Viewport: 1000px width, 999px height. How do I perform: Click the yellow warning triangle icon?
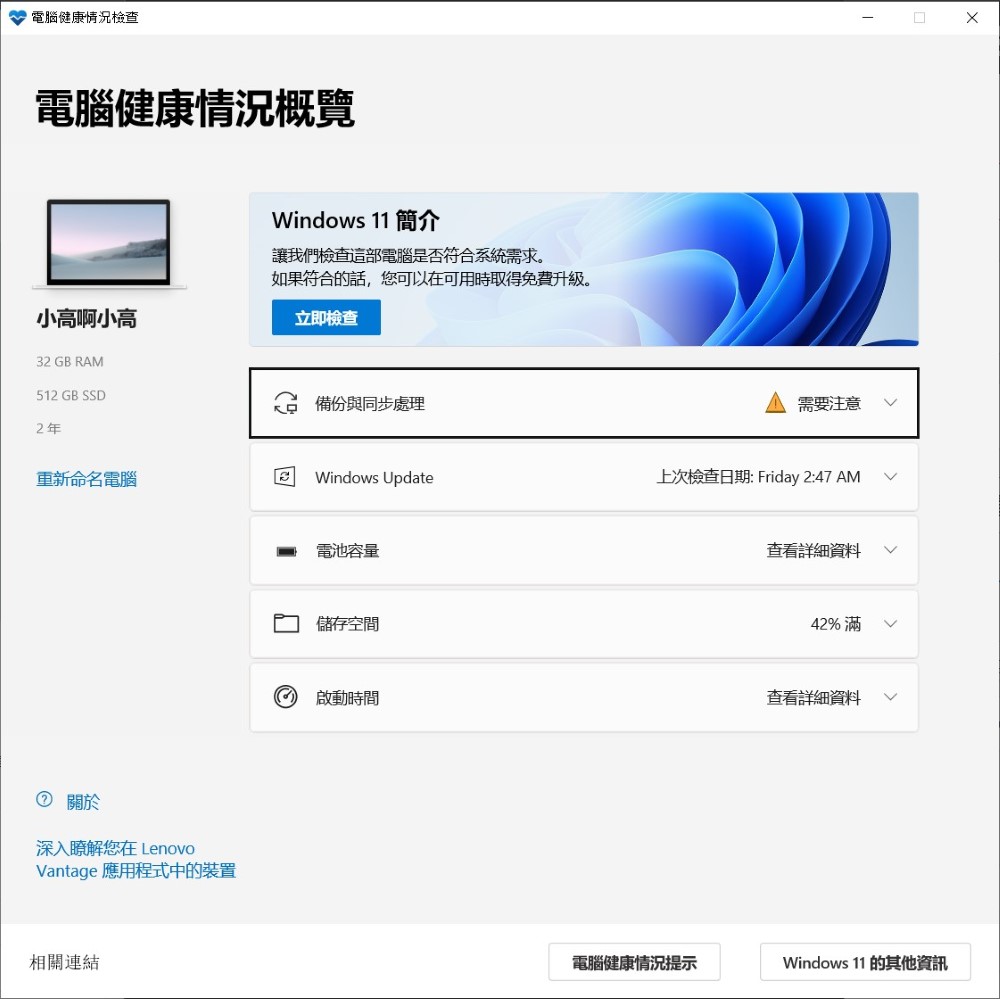click(775, 403)
